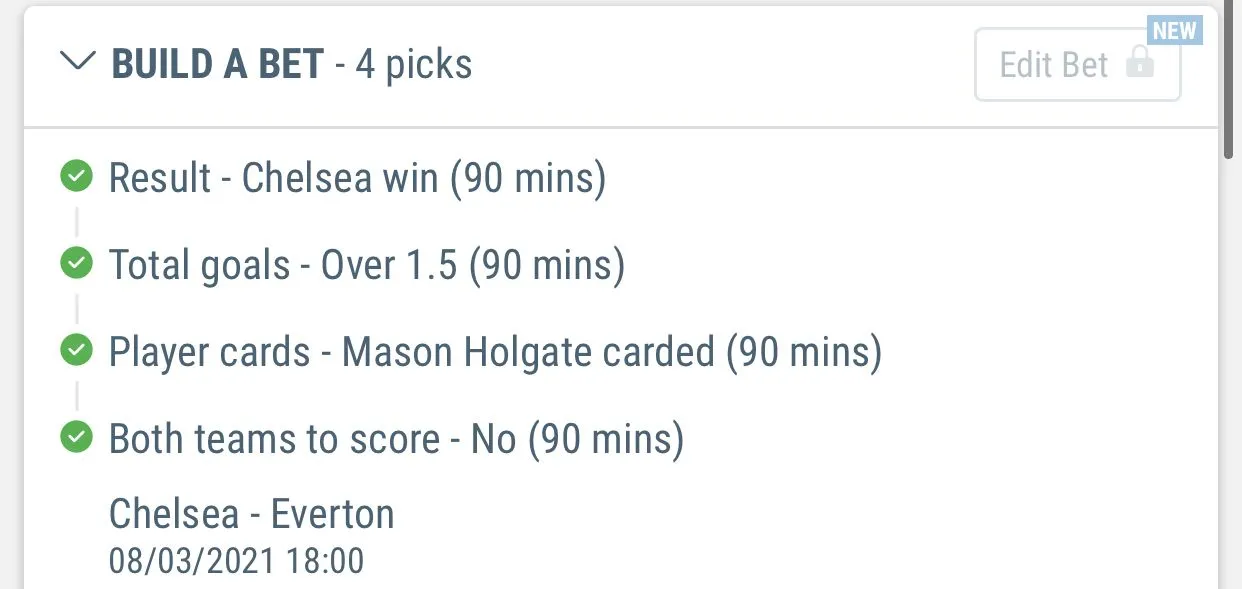Click connector line below the Result check
The image size is (1242, 589).
[76, 221]
